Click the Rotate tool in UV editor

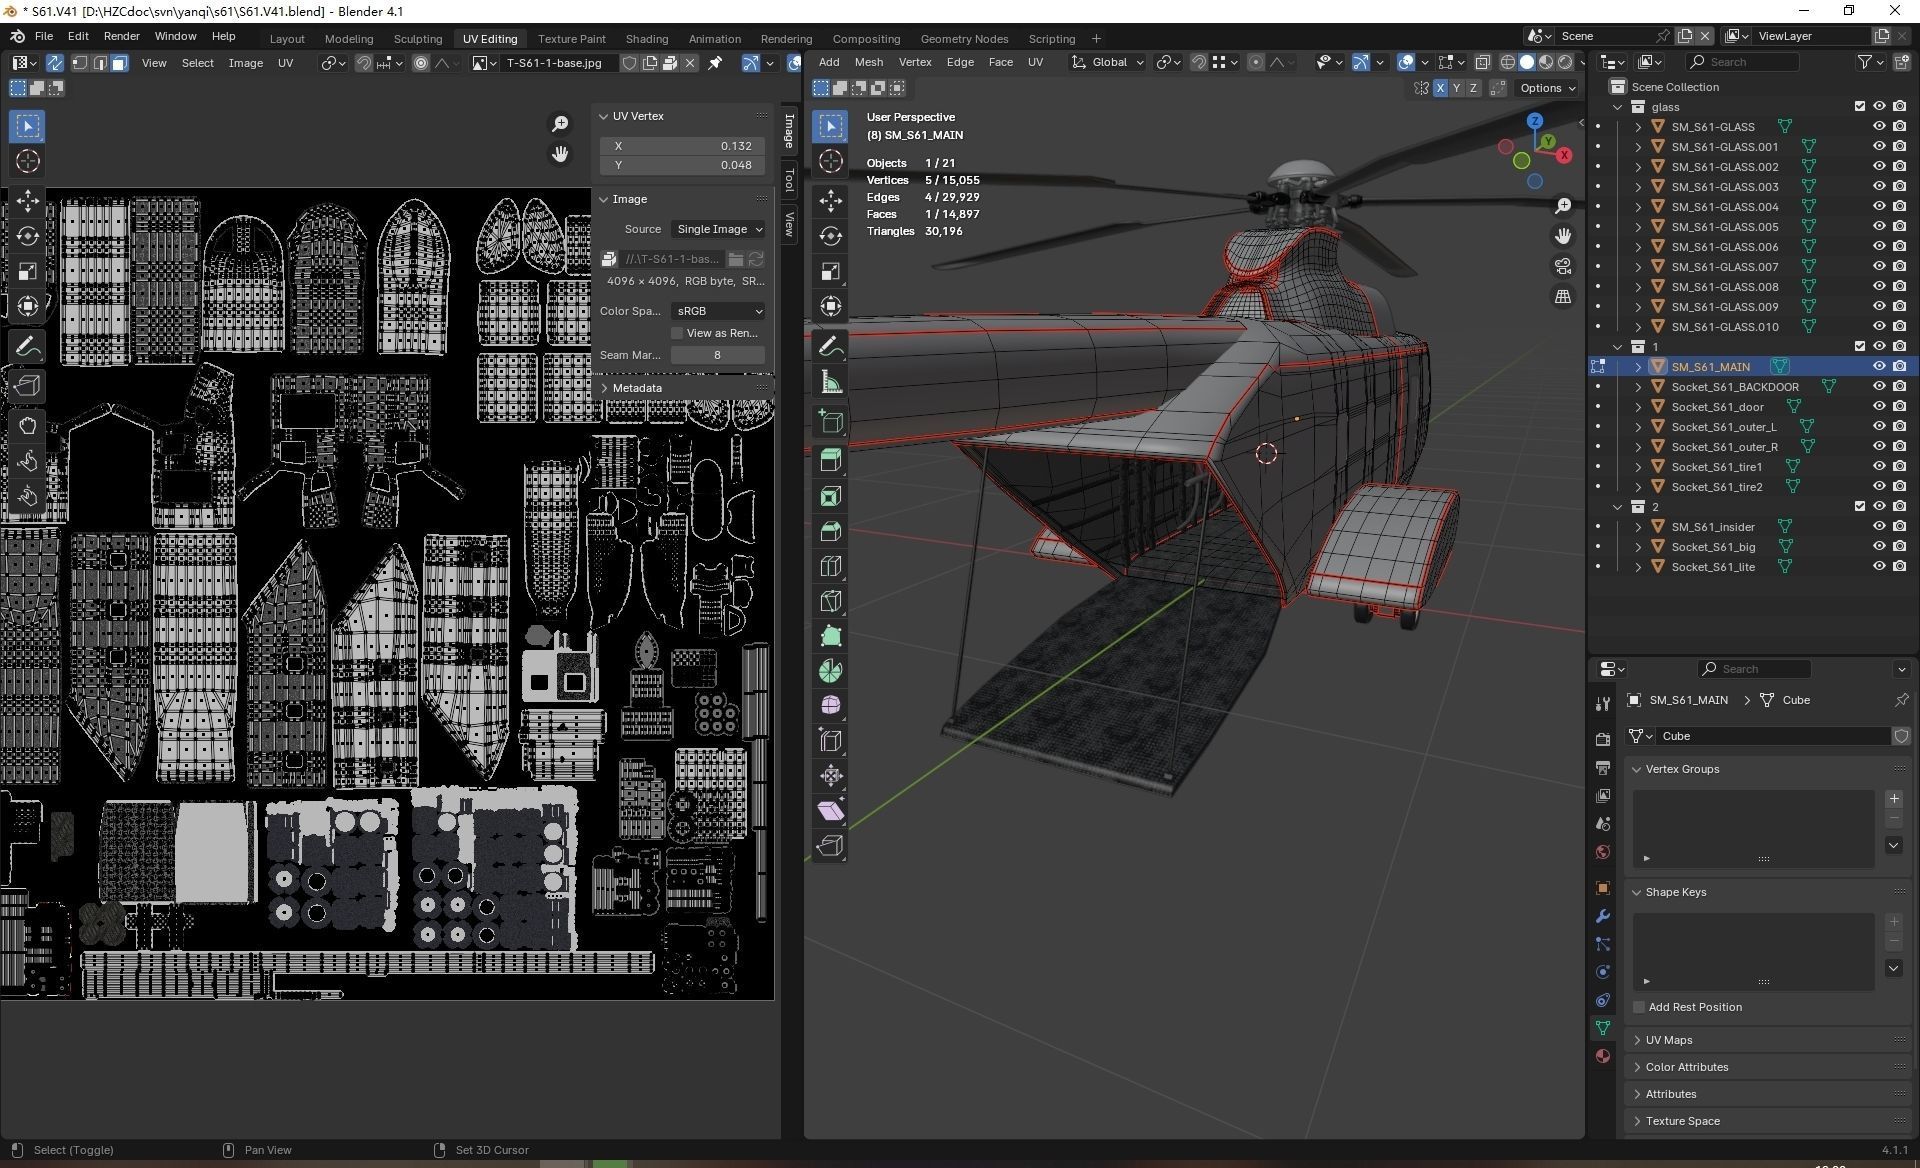(28, 236)
